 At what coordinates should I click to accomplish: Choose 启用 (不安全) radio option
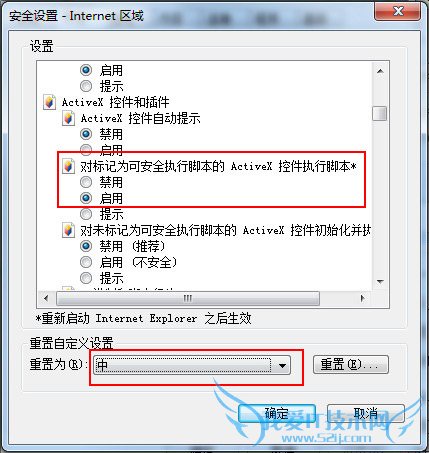[x=86, y=262]
